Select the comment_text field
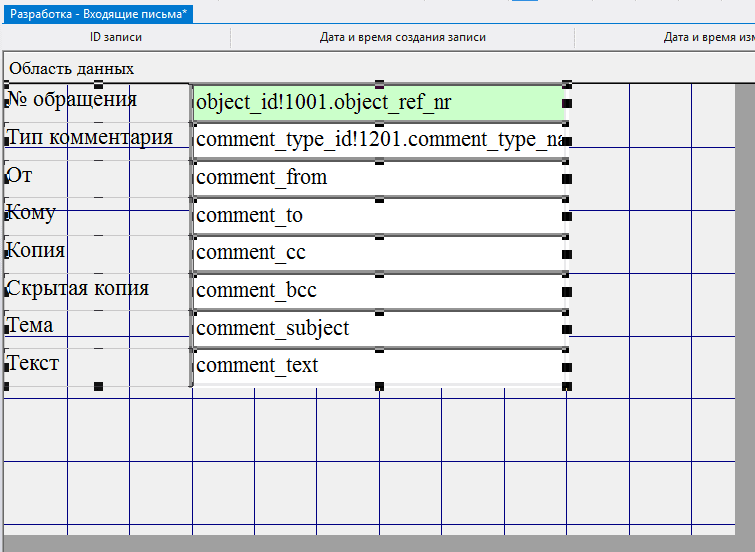The image size is (755, 552). (x=378, y=366)
